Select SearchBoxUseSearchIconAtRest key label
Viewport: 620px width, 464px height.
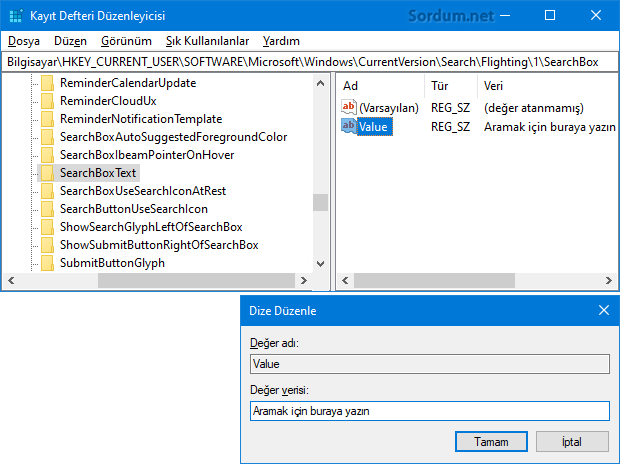point(143,191)
